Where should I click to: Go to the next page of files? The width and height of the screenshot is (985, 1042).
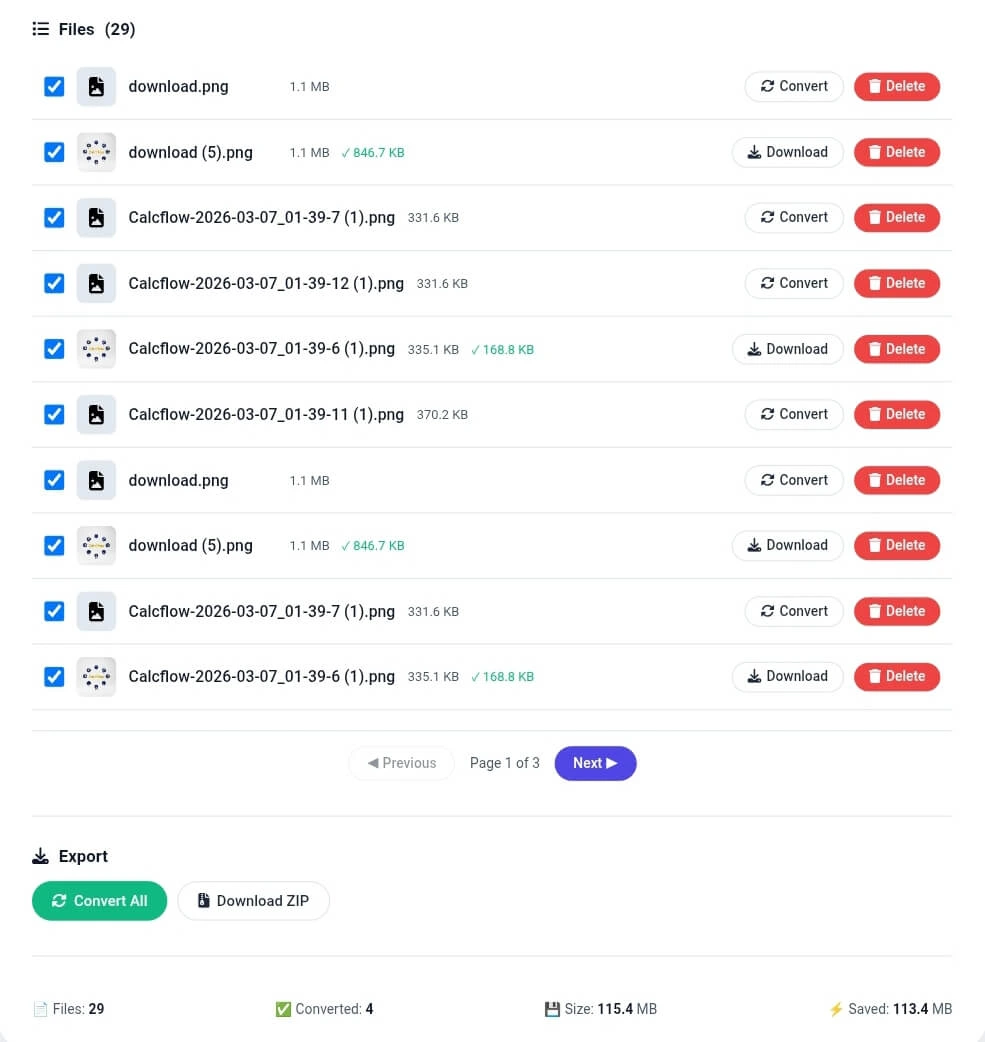pos(595,763)
